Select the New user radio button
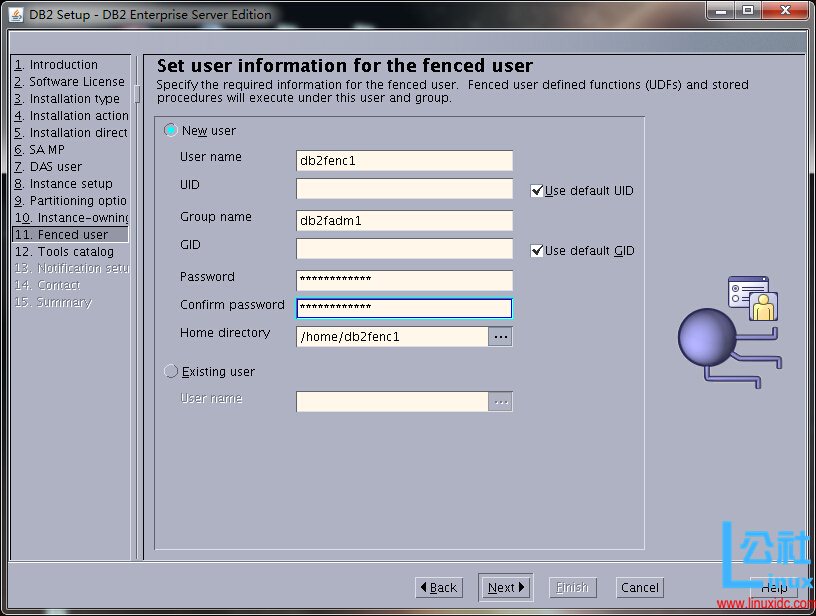This screenshot has width=816, height=616. coord(171,131)
